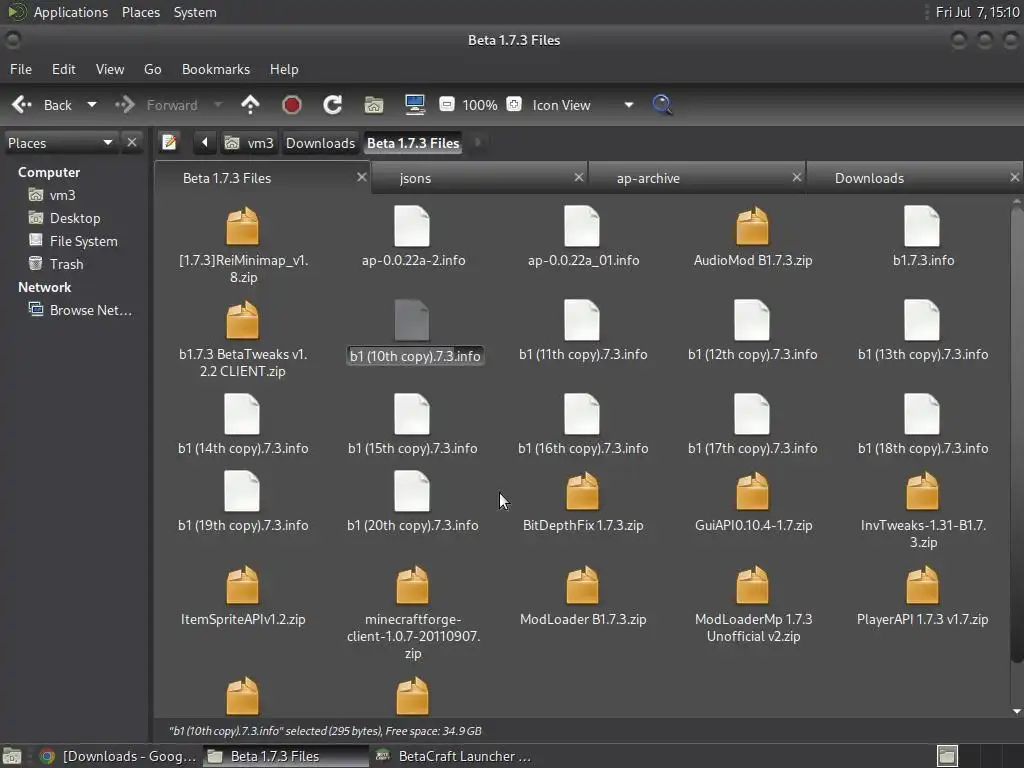Open the View menu
Viewport: 1024px width, 768px height.
(x=110, y=69)
